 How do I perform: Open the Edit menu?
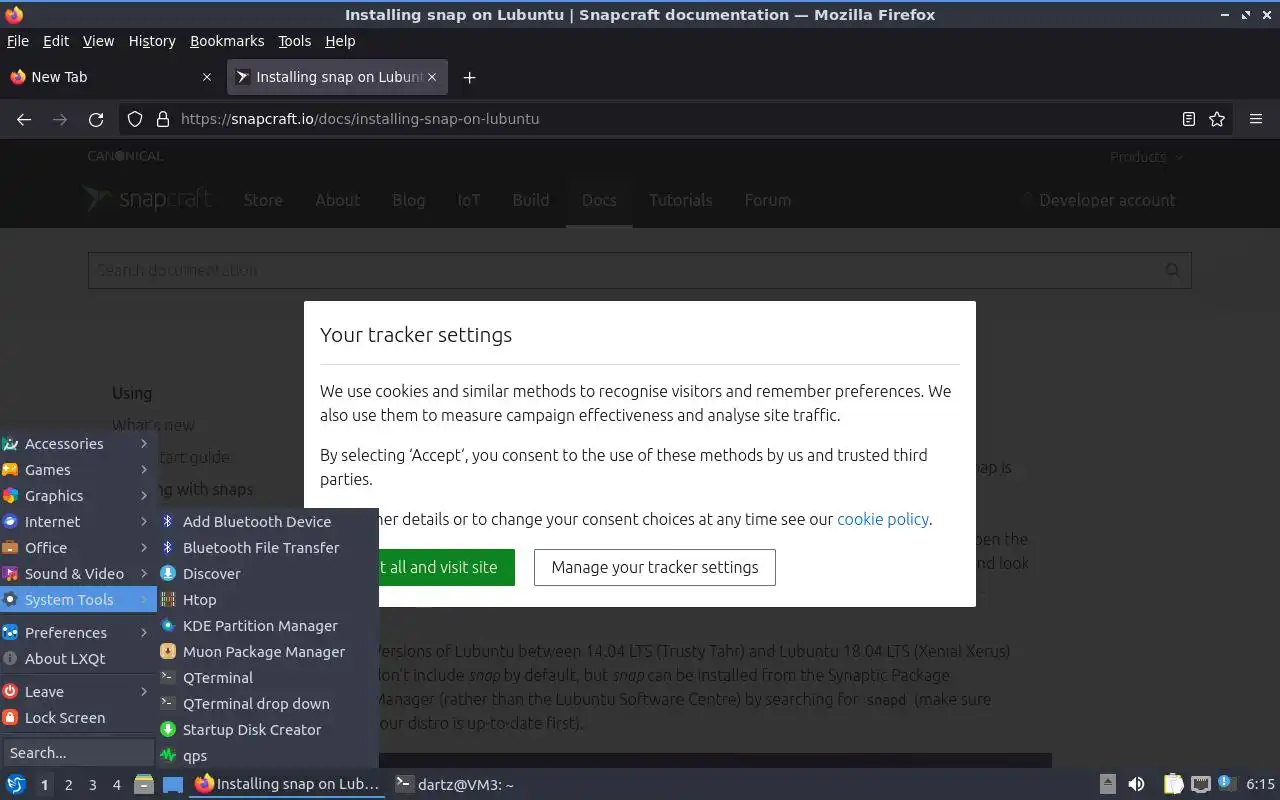[x=56, y=41]
